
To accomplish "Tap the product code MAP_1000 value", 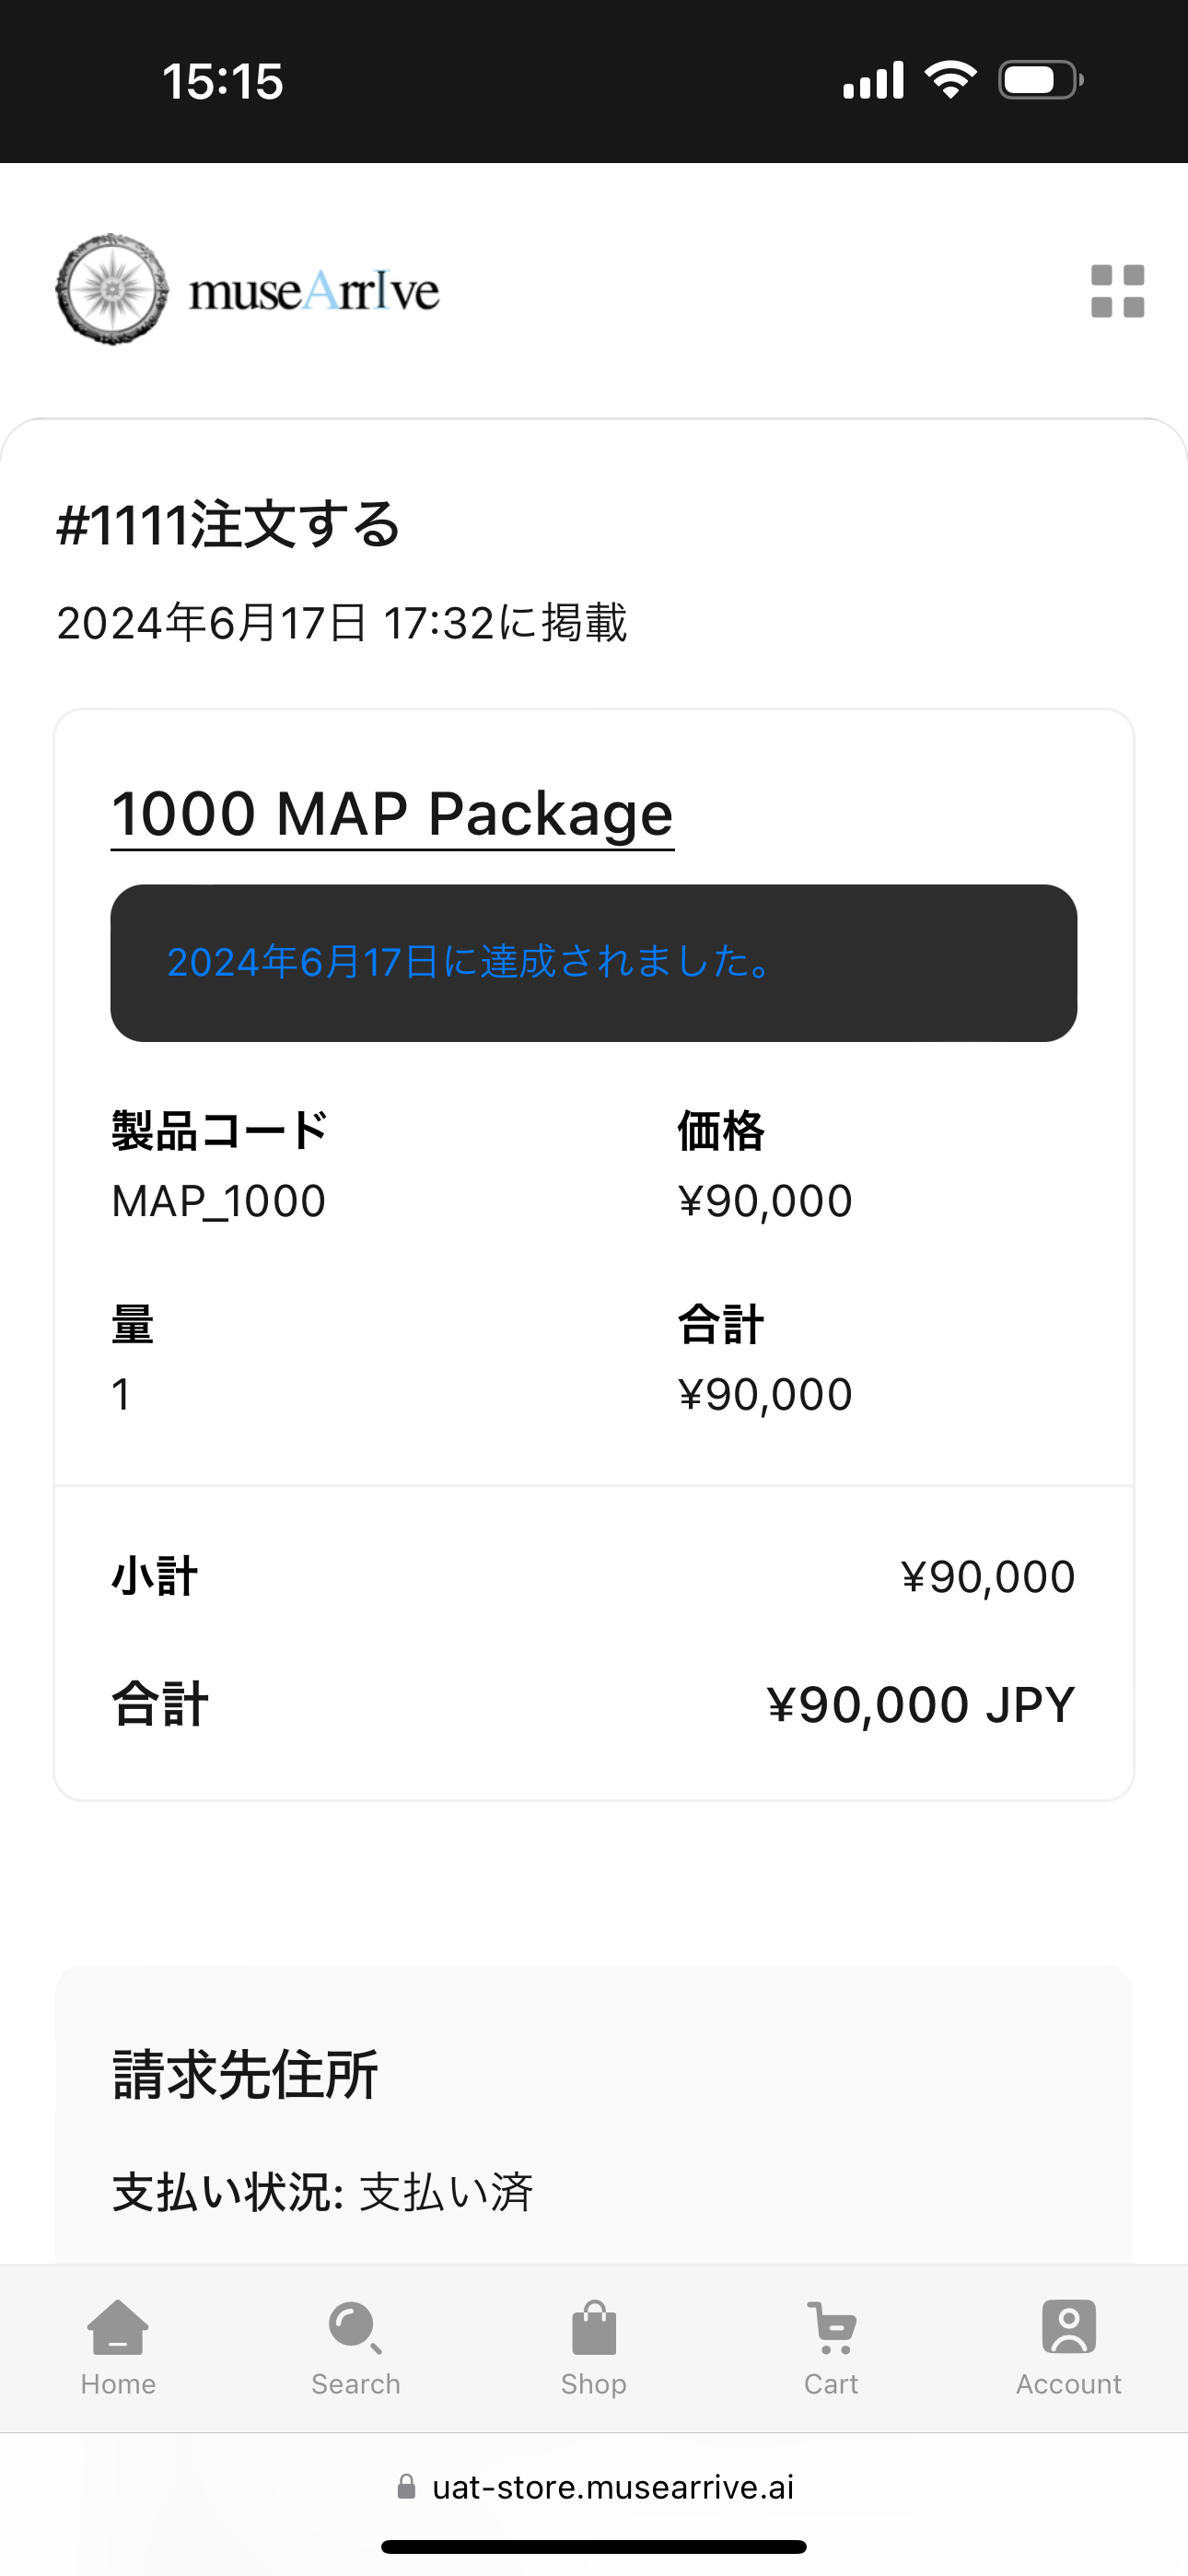I will point(219,1201).
